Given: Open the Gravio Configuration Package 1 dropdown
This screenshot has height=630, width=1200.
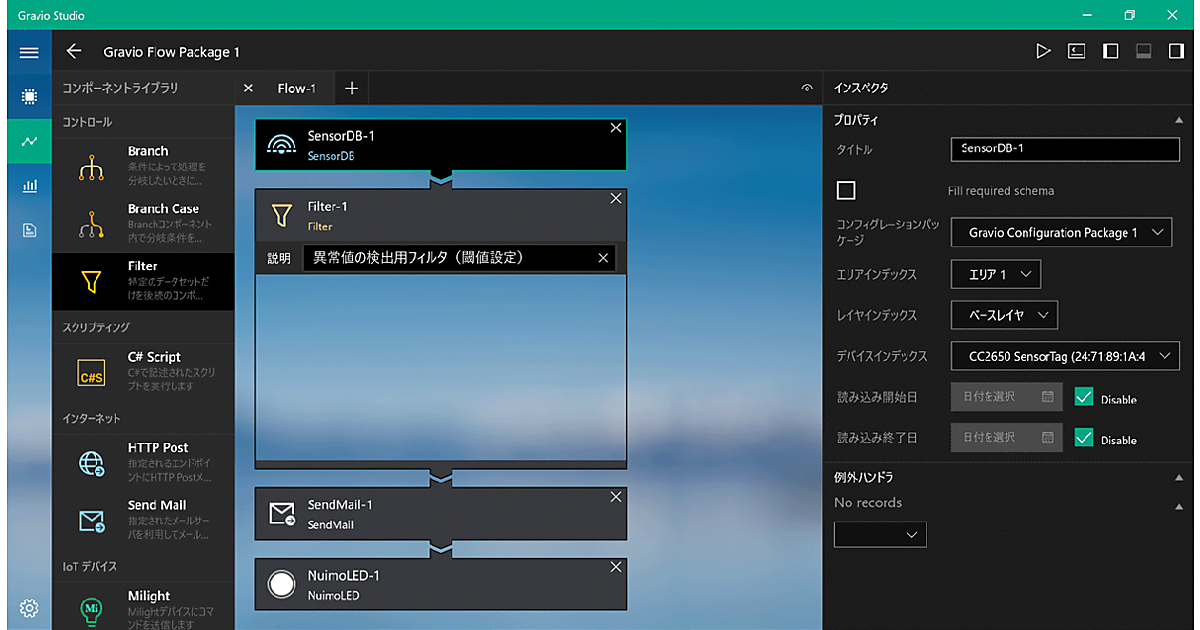Looking at the screenshot, I should 1060,233.
